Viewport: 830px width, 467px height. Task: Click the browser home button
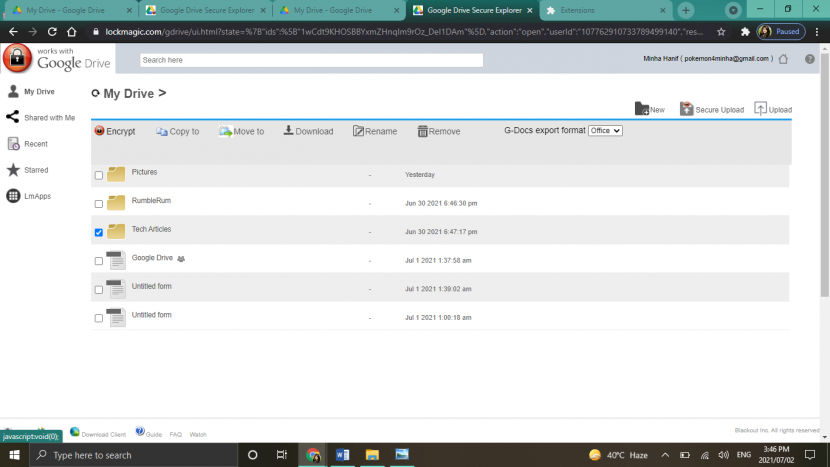point(71,32)
